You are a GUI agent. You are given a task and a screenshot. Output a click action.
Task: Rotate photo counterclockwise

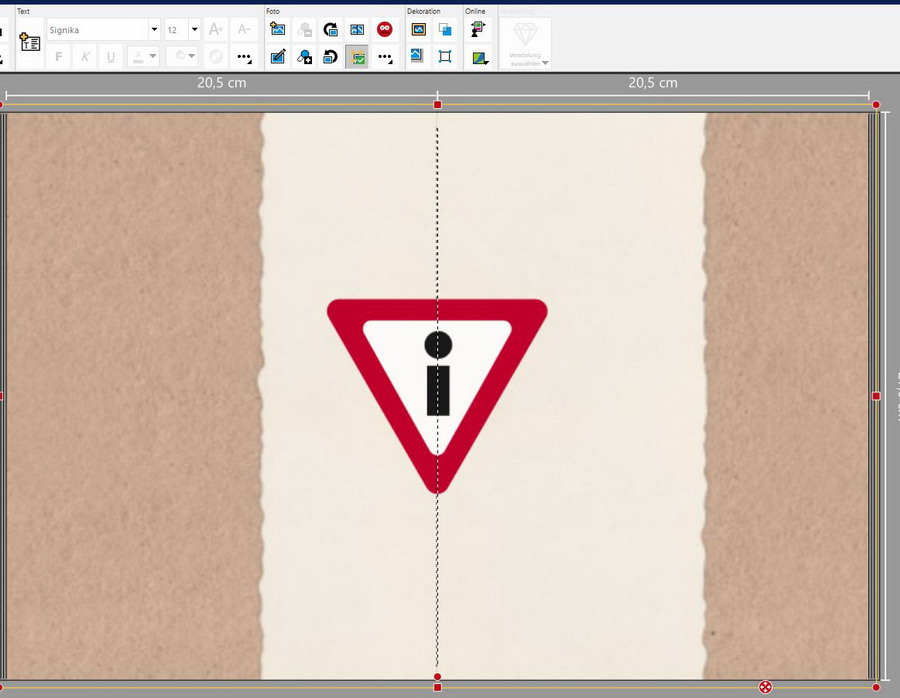331,57
